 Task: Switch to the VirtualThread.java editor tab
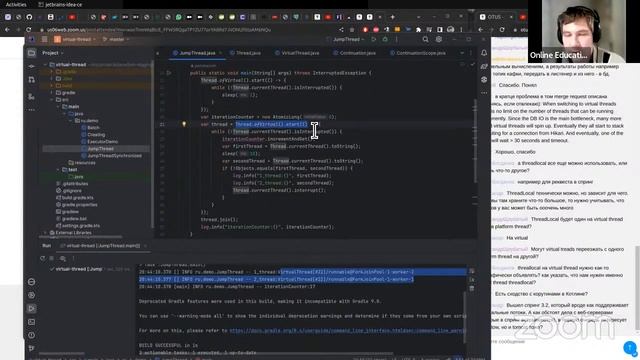click(x=298, y=53)
